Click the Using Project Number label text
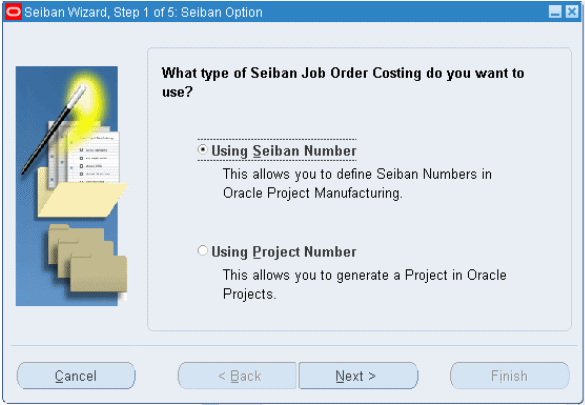585x405 pixels. [x=284, y=252]
